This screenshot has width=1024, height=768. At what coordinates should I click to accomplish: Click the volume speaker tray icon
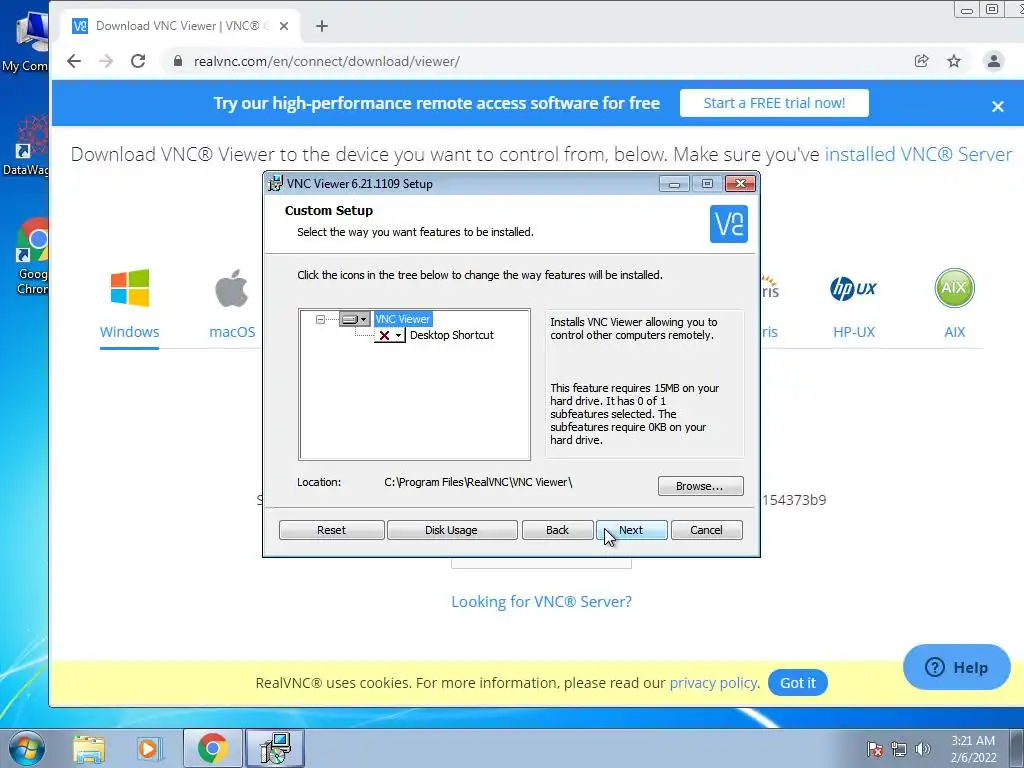(922, 749)
